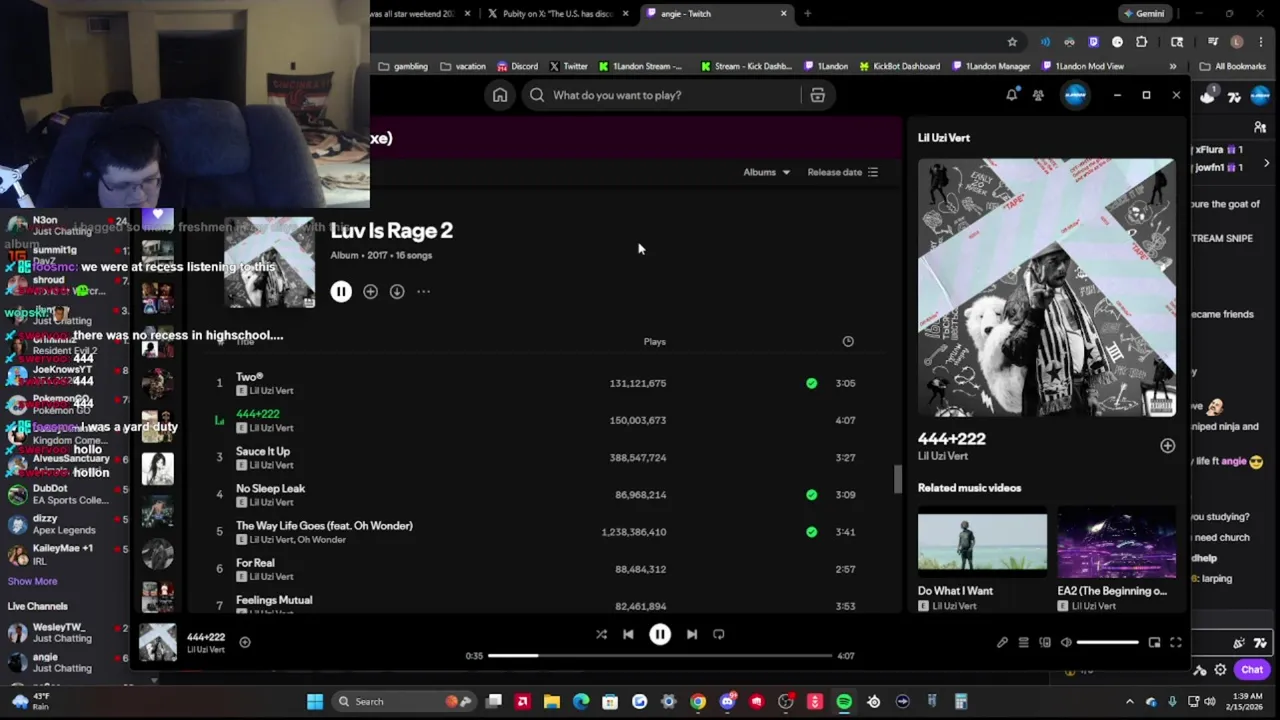Click album cover in Now Playing panel

point(1046,287)
